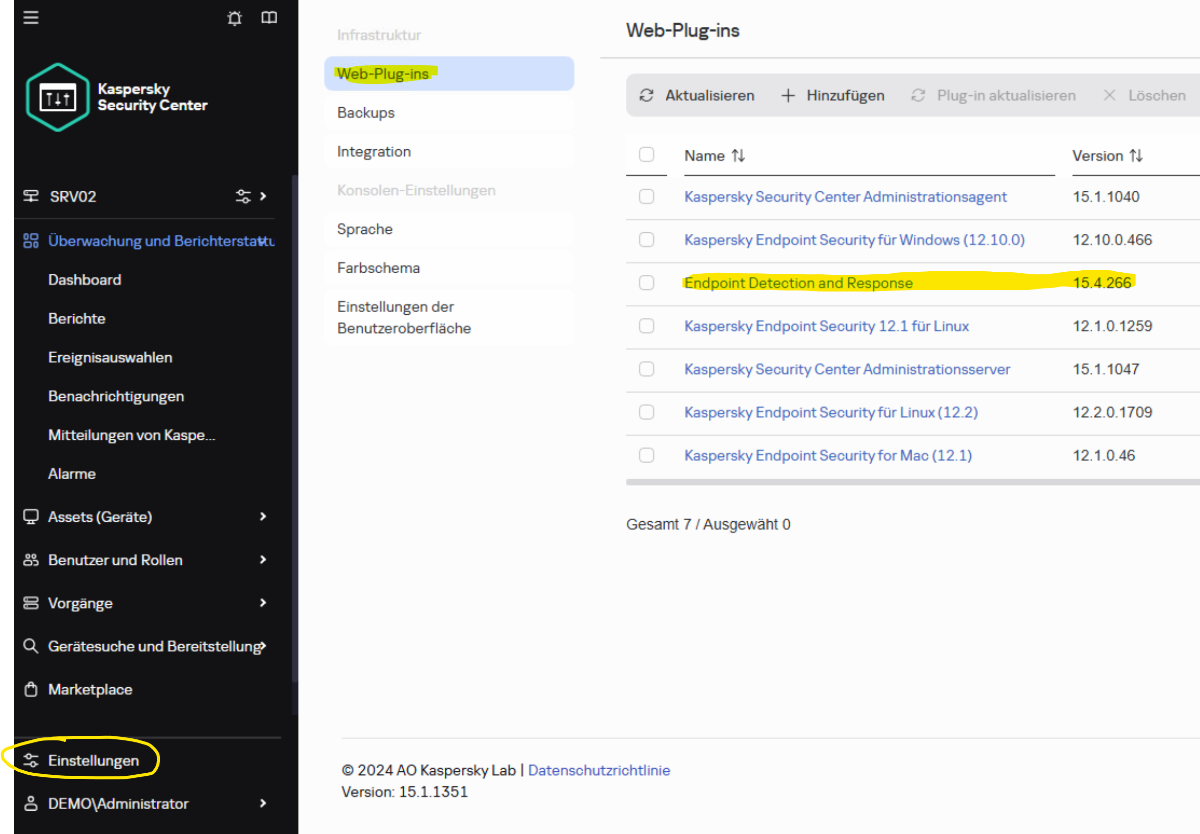
Task: Expand Gerätesuche und Bereitstellung chevron
Action: point(263,646)
